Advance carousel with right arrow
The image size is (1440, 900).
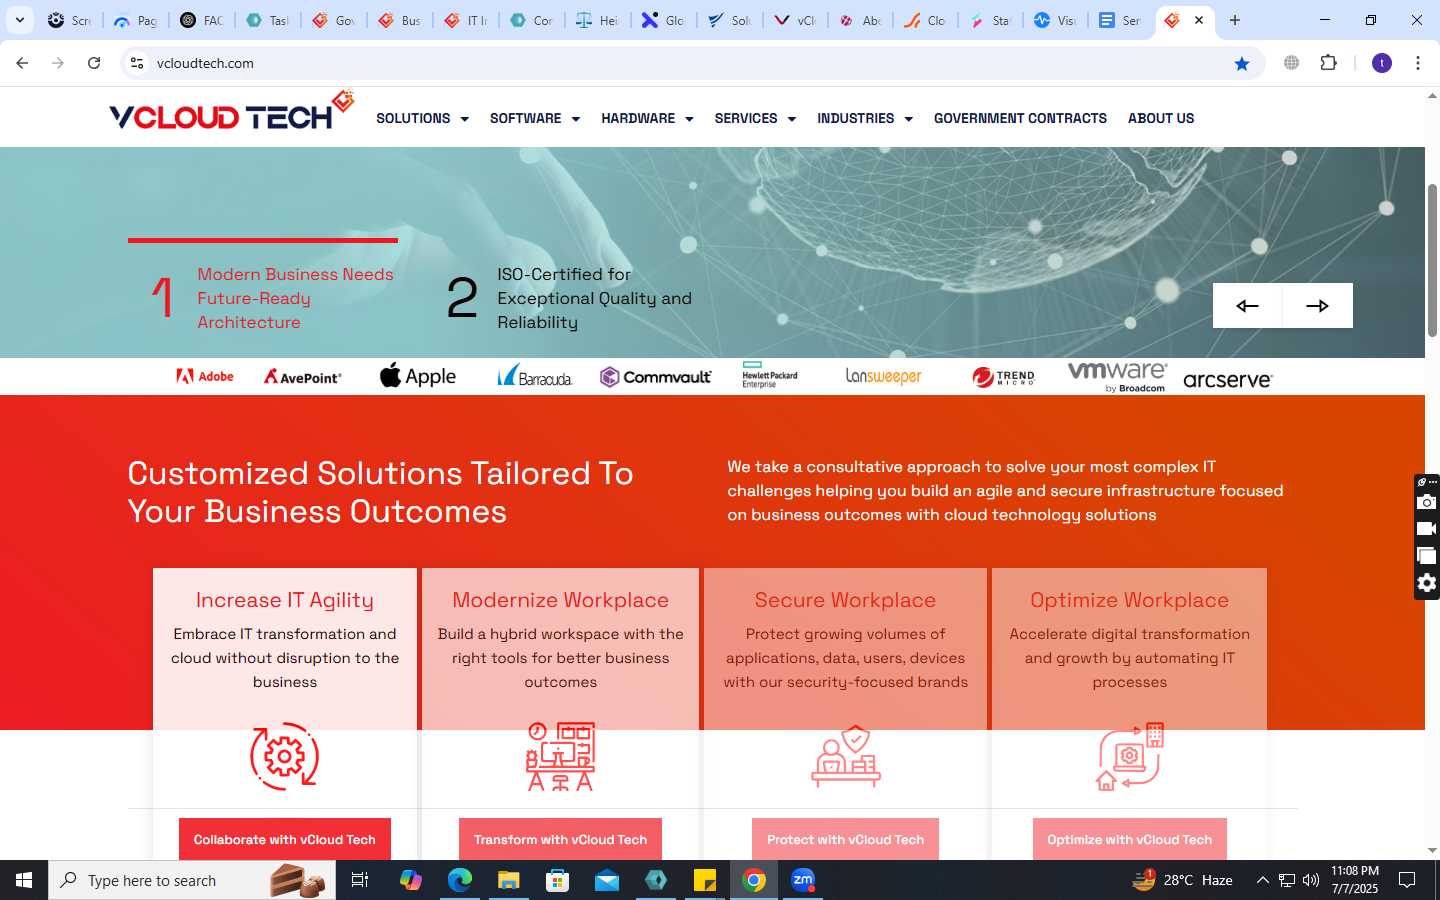(x=1318, y=306)
